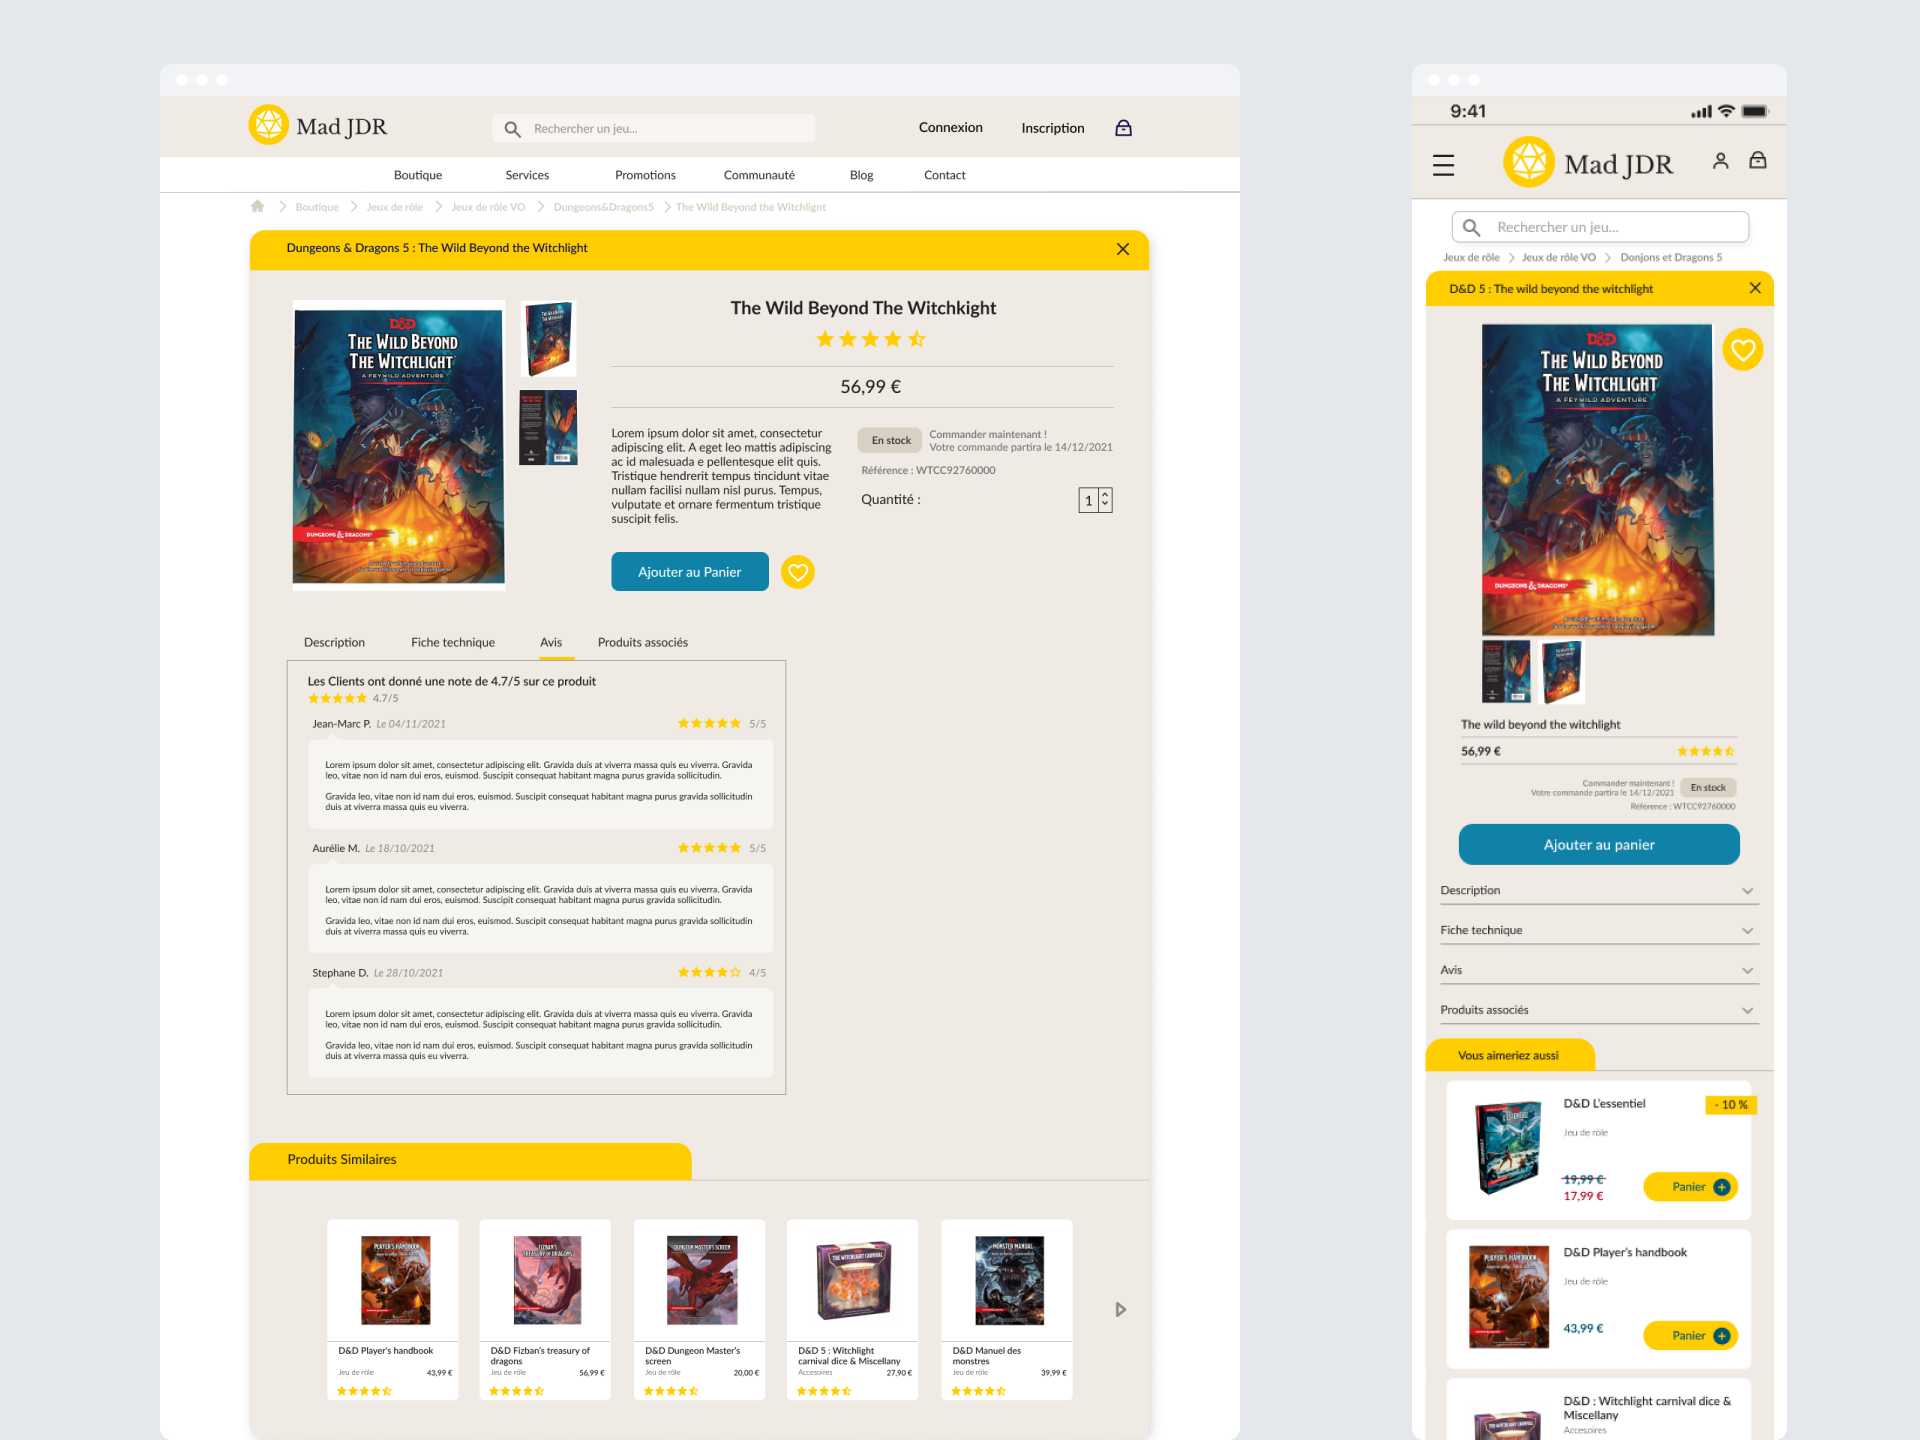Image resolution: width=1920 pixels, height=1440 pixels.
Task: Click the mobile Mad JDR logo
Action: (x=1588, y=162)
